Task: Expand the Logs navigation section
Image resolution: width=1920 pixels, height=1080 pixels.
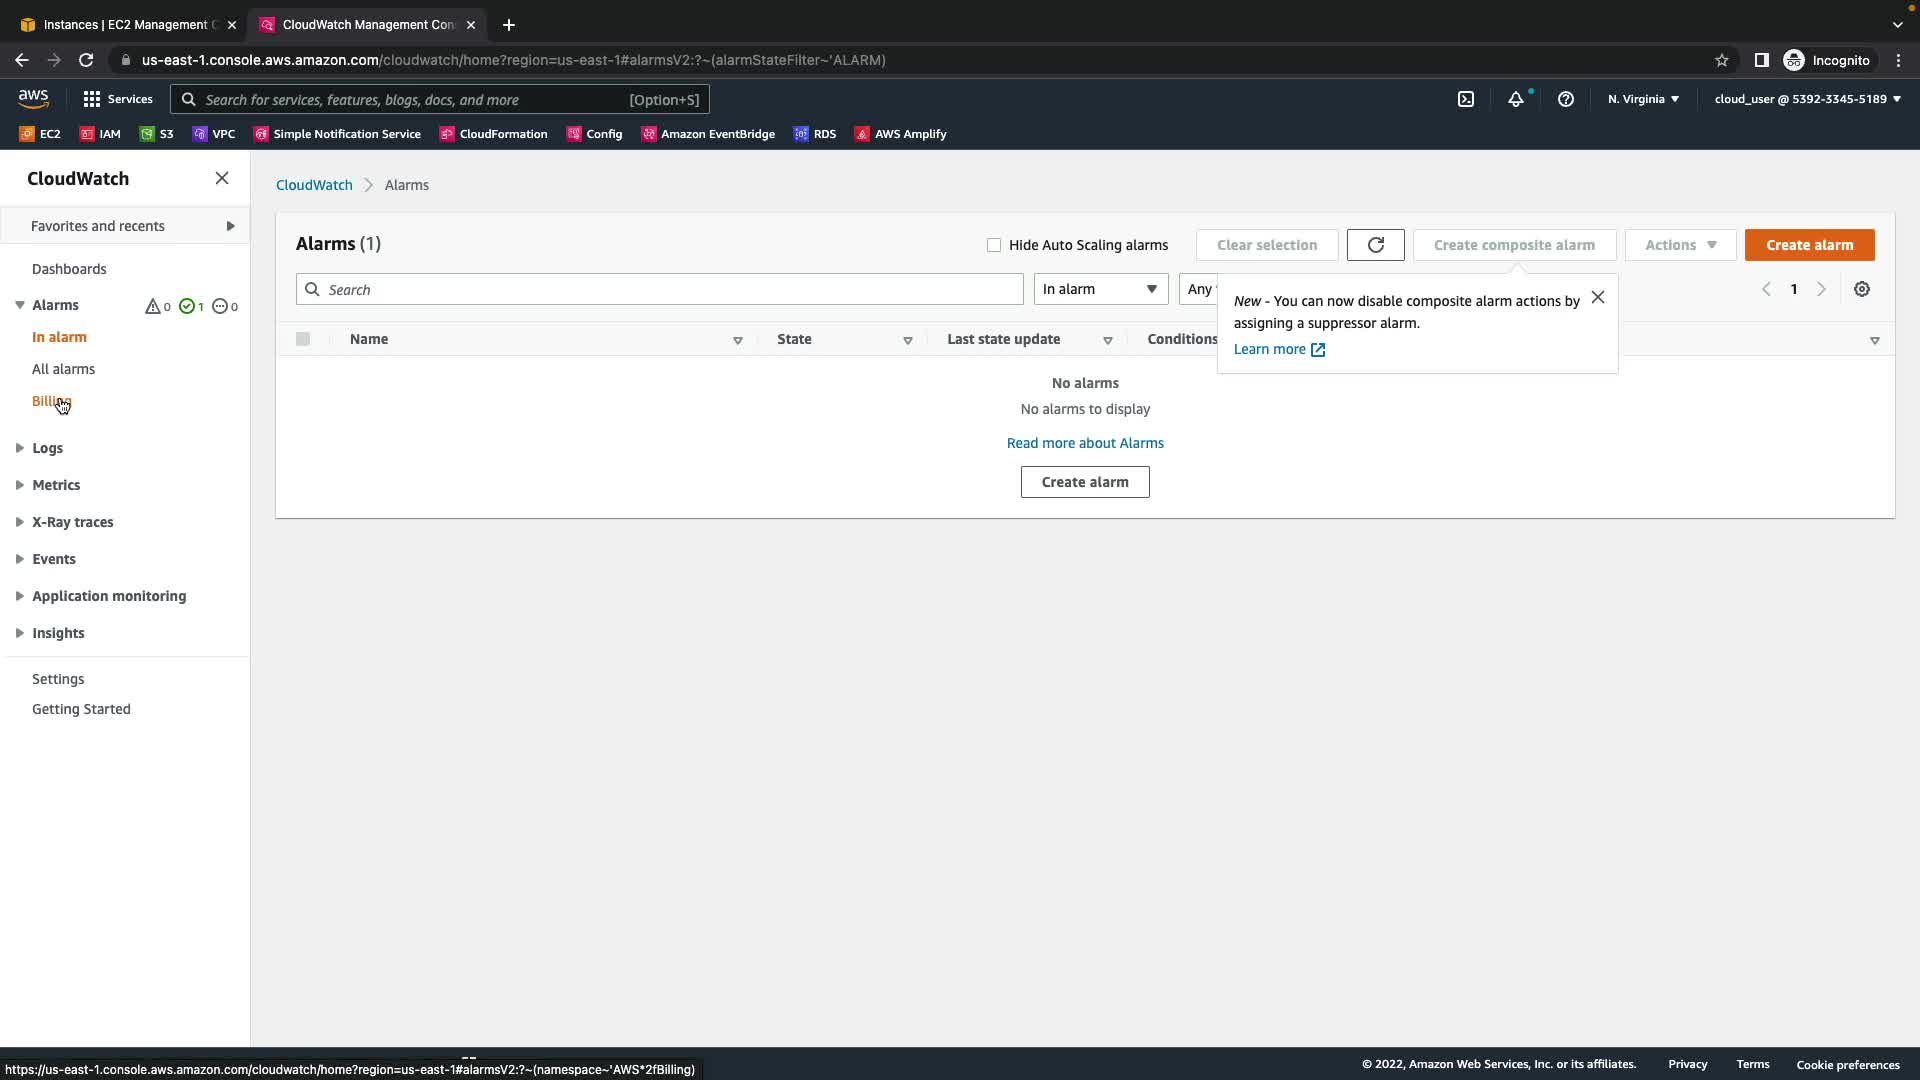Action: click(x=47, y=448)
